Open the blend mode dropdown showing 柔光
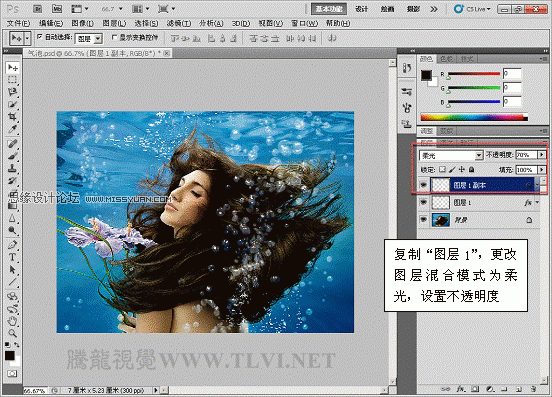Screen dimensions: 552x397 click(x=451, y=155)
